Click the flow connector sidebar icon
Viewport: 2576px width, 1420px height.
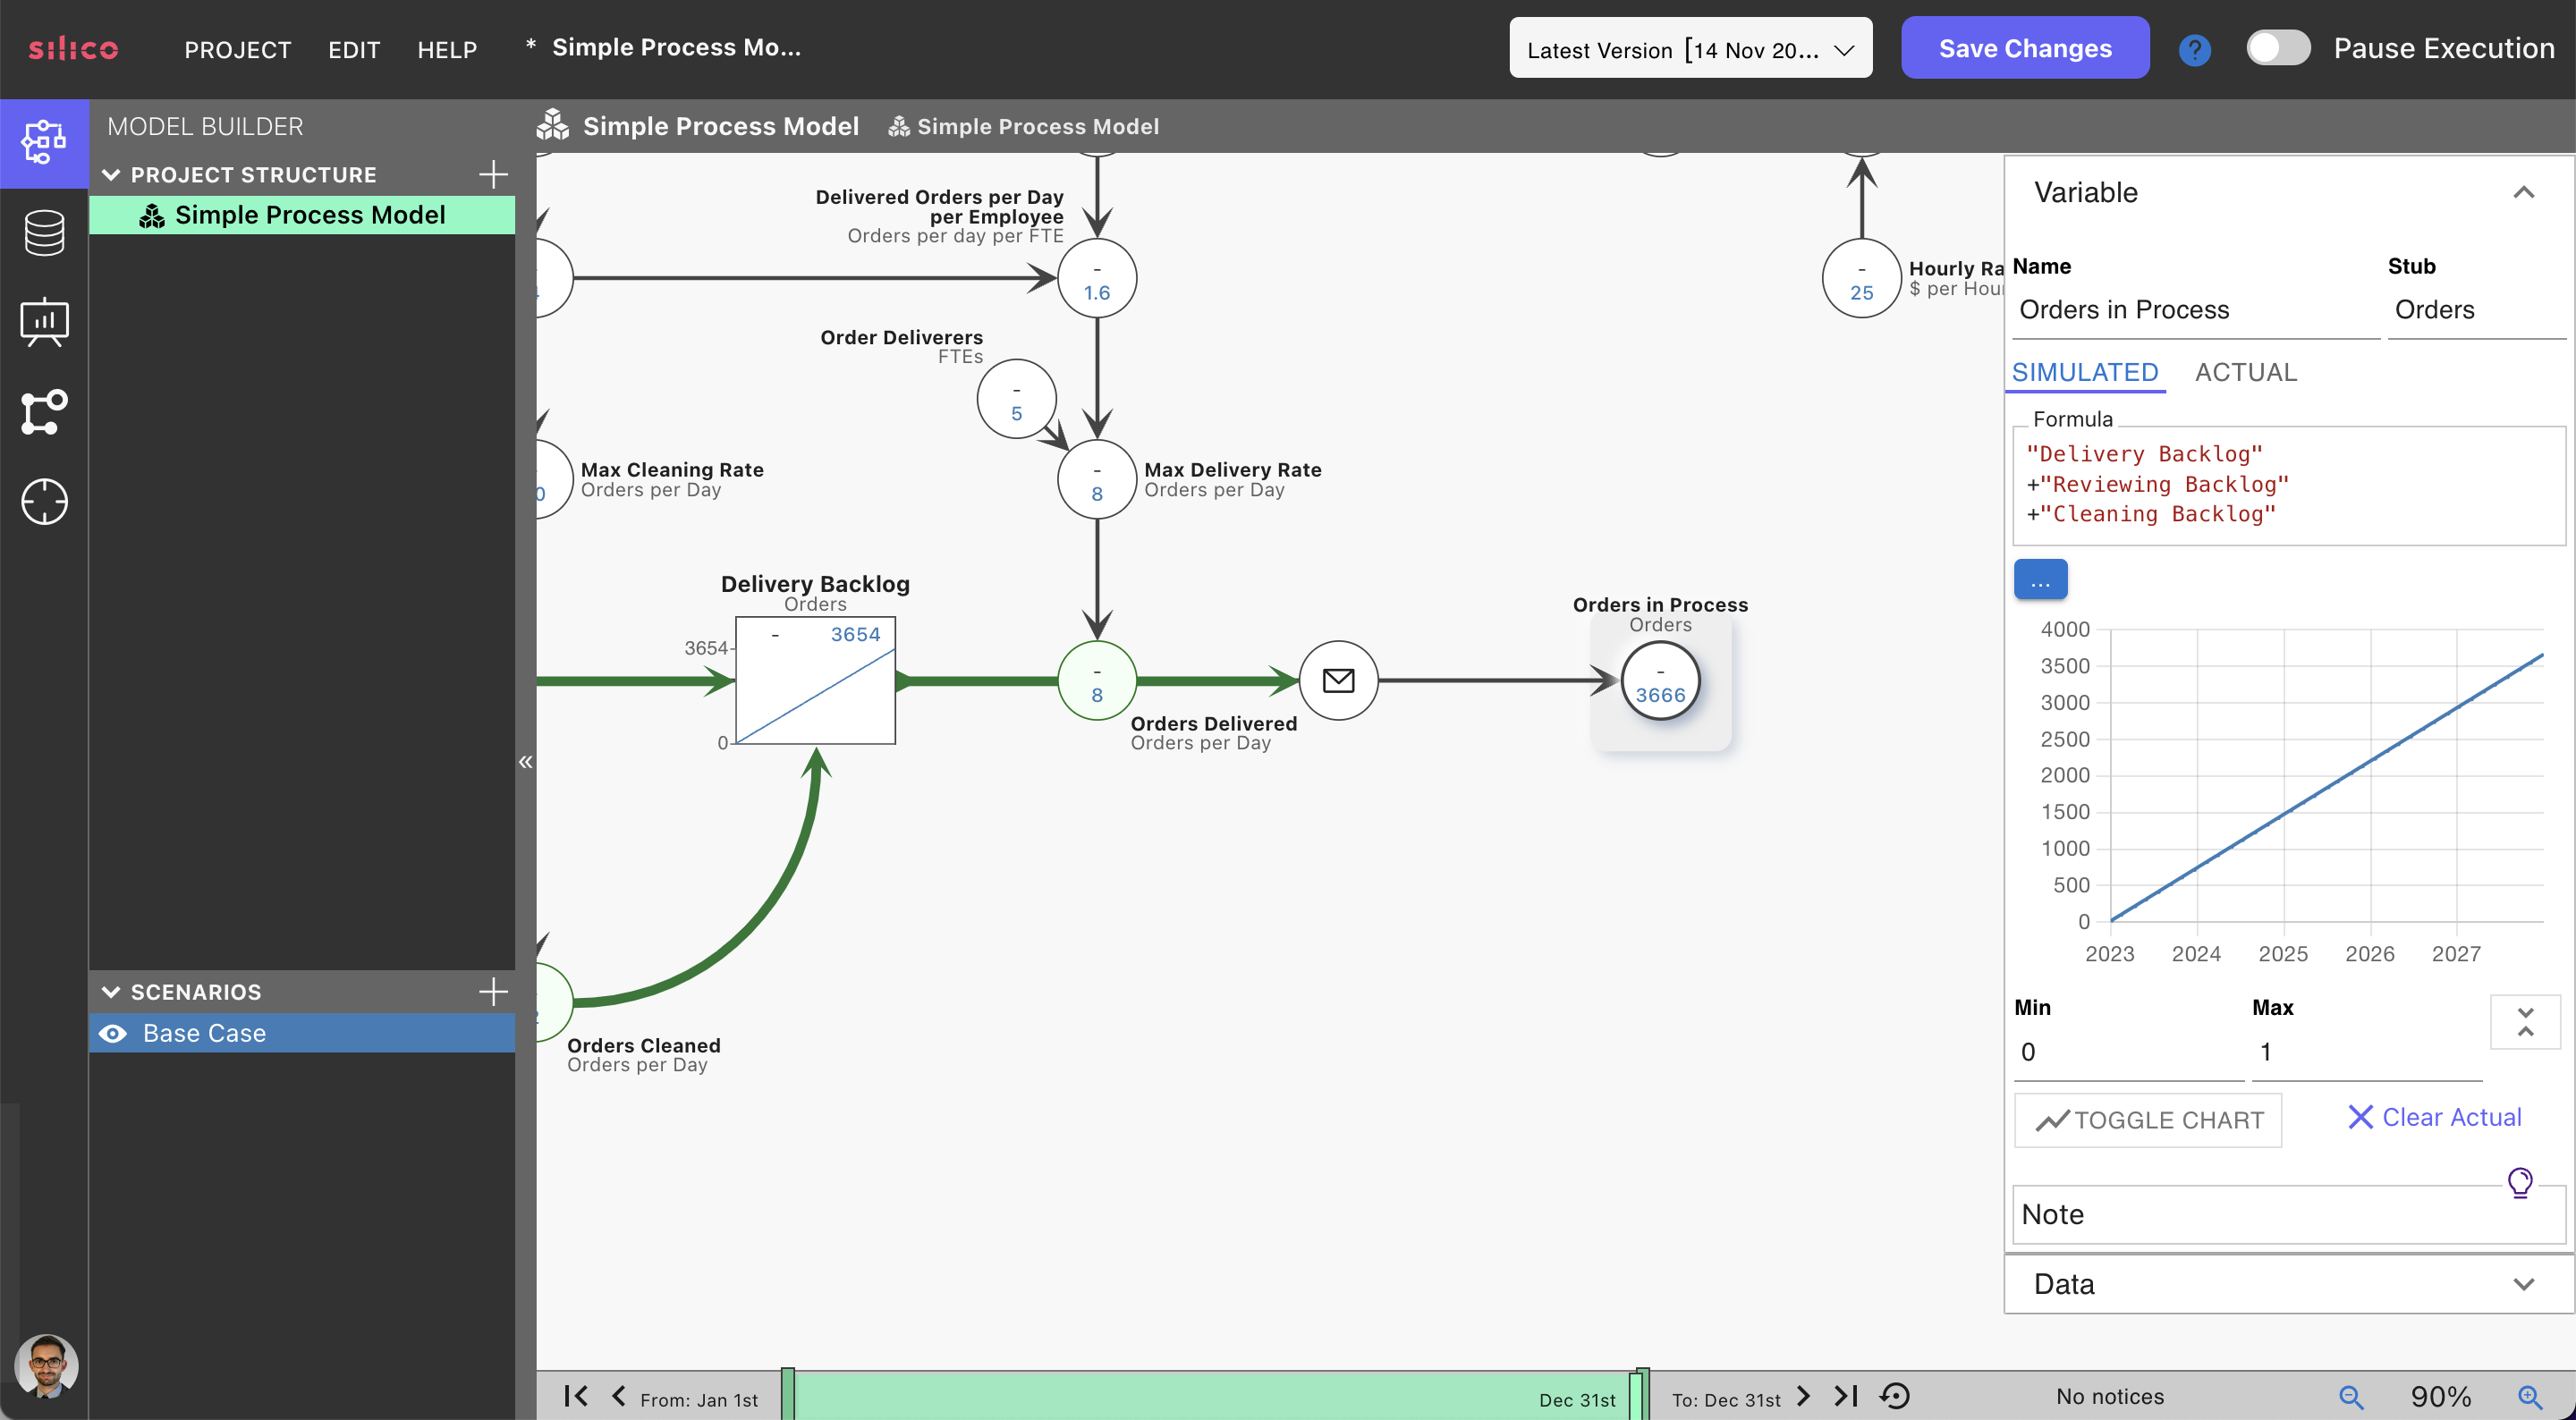coord(44,412)
